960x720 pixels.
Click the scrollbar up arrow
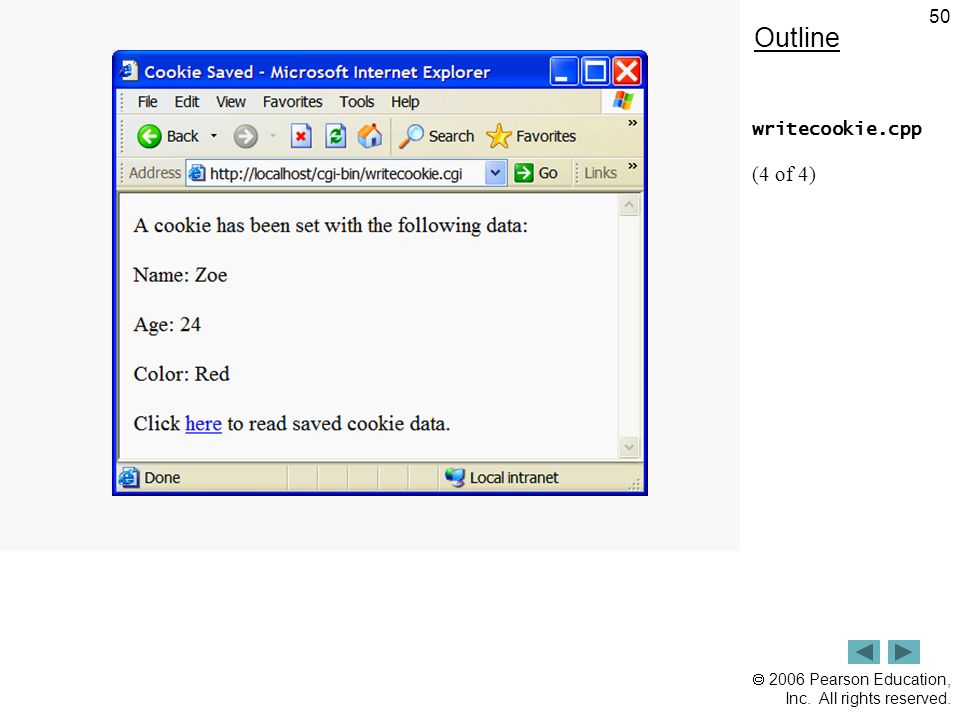click(629, 205)
